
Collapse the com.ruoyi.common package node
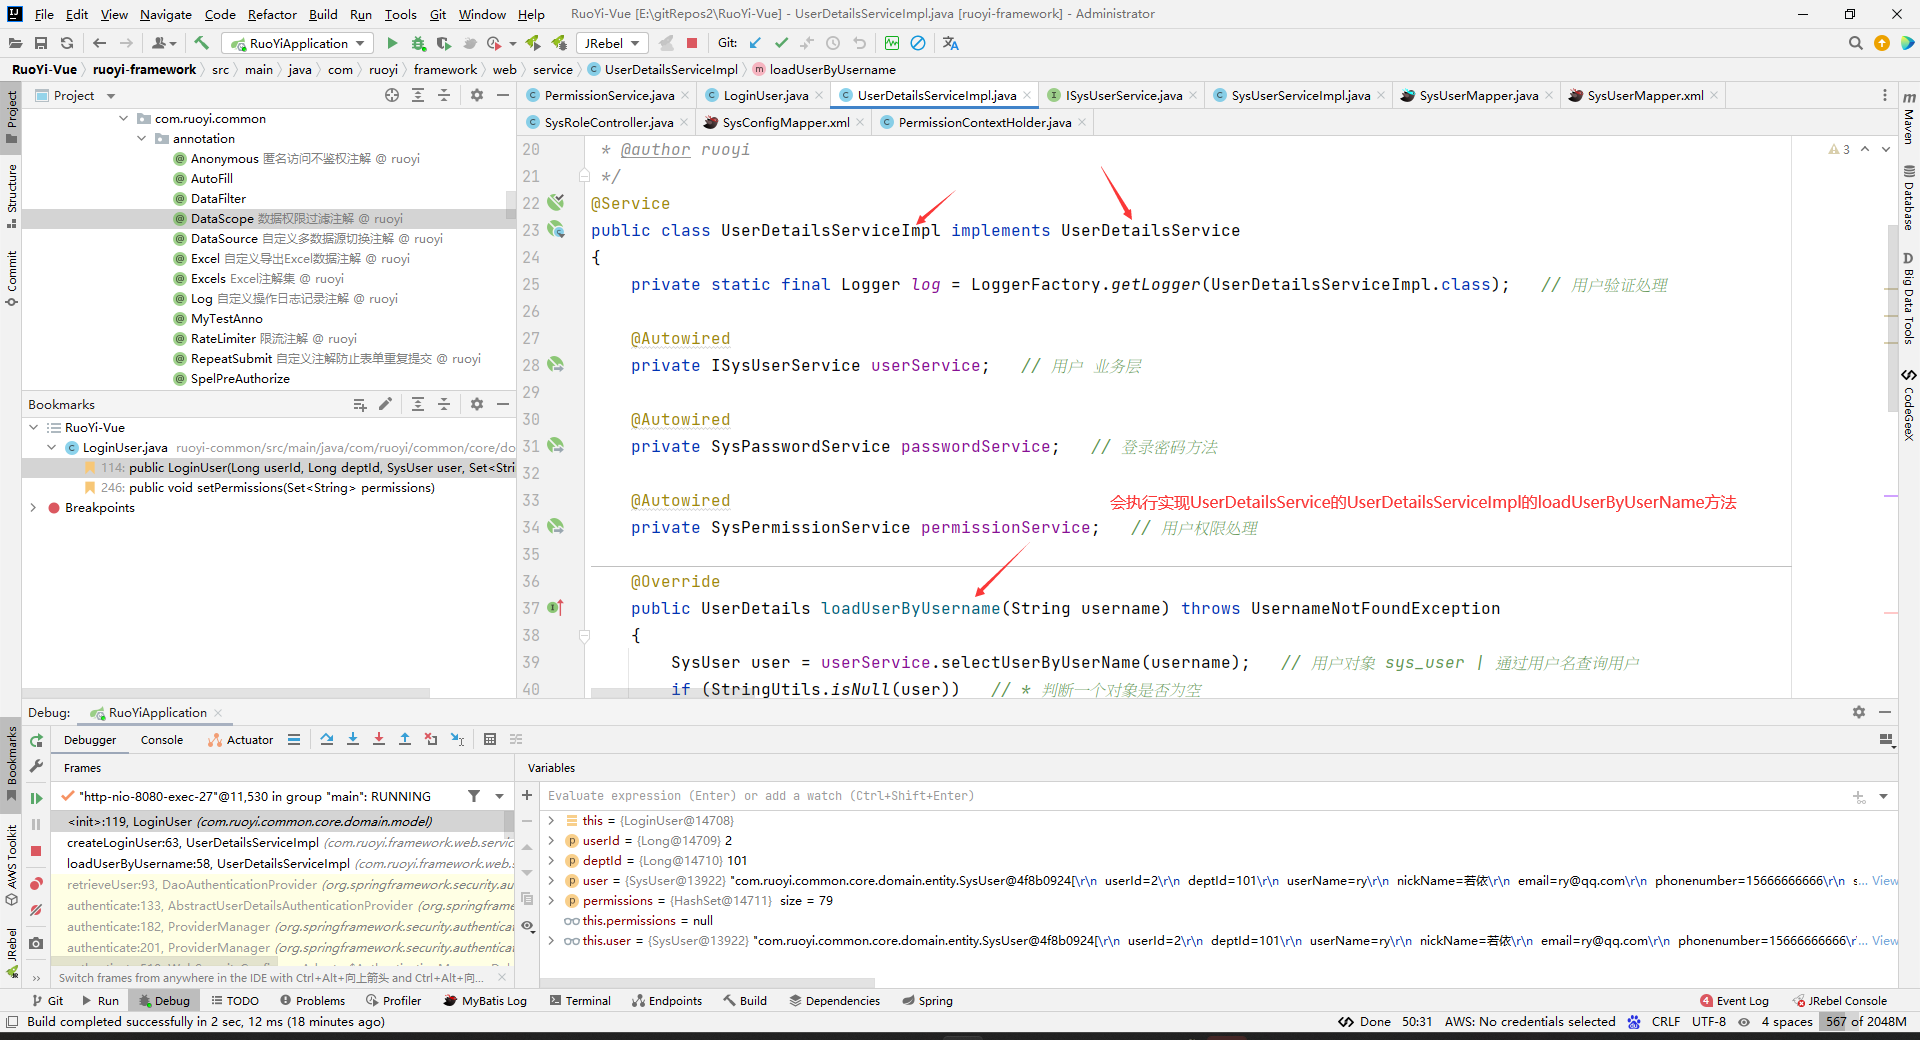[124, 118]
